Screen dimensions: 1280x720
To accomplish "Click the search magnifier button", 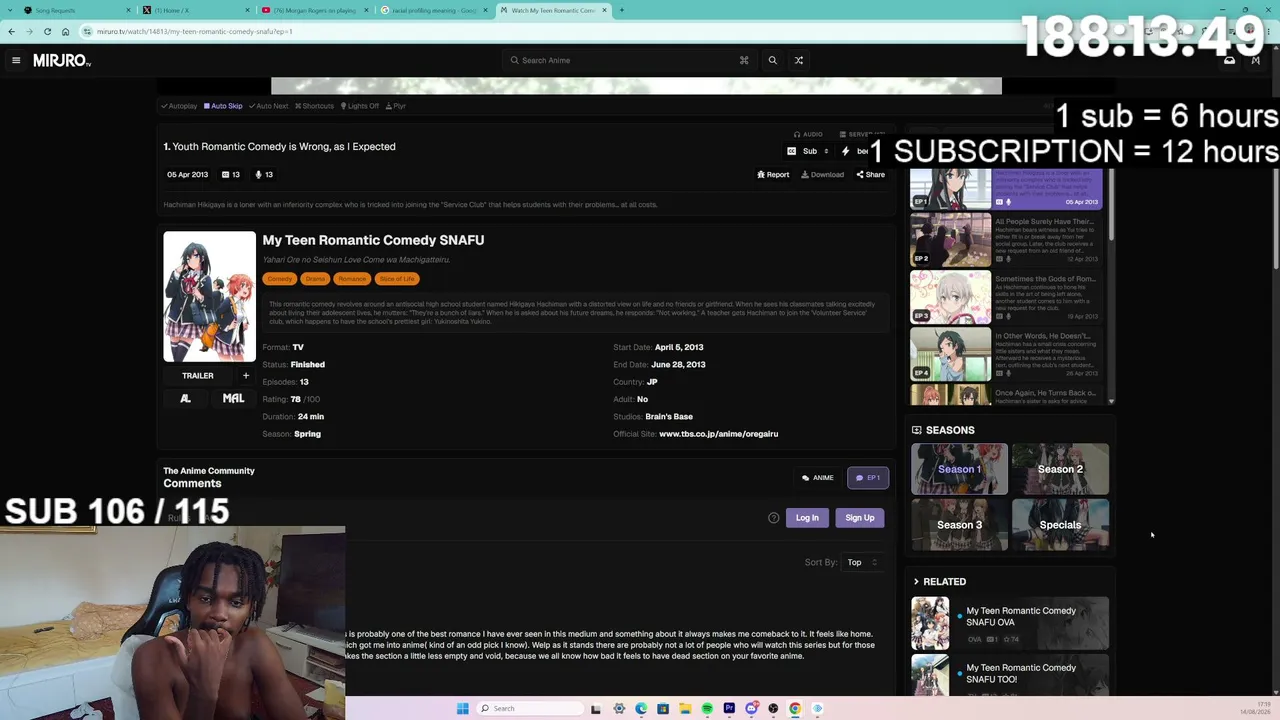I will [772, 60].
